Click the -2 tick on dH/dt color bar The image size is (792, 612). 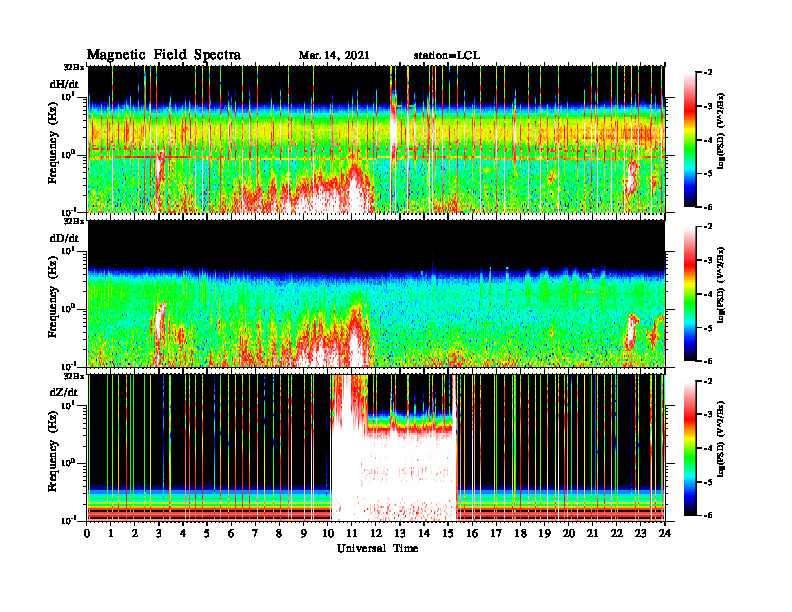pos(707,73)
